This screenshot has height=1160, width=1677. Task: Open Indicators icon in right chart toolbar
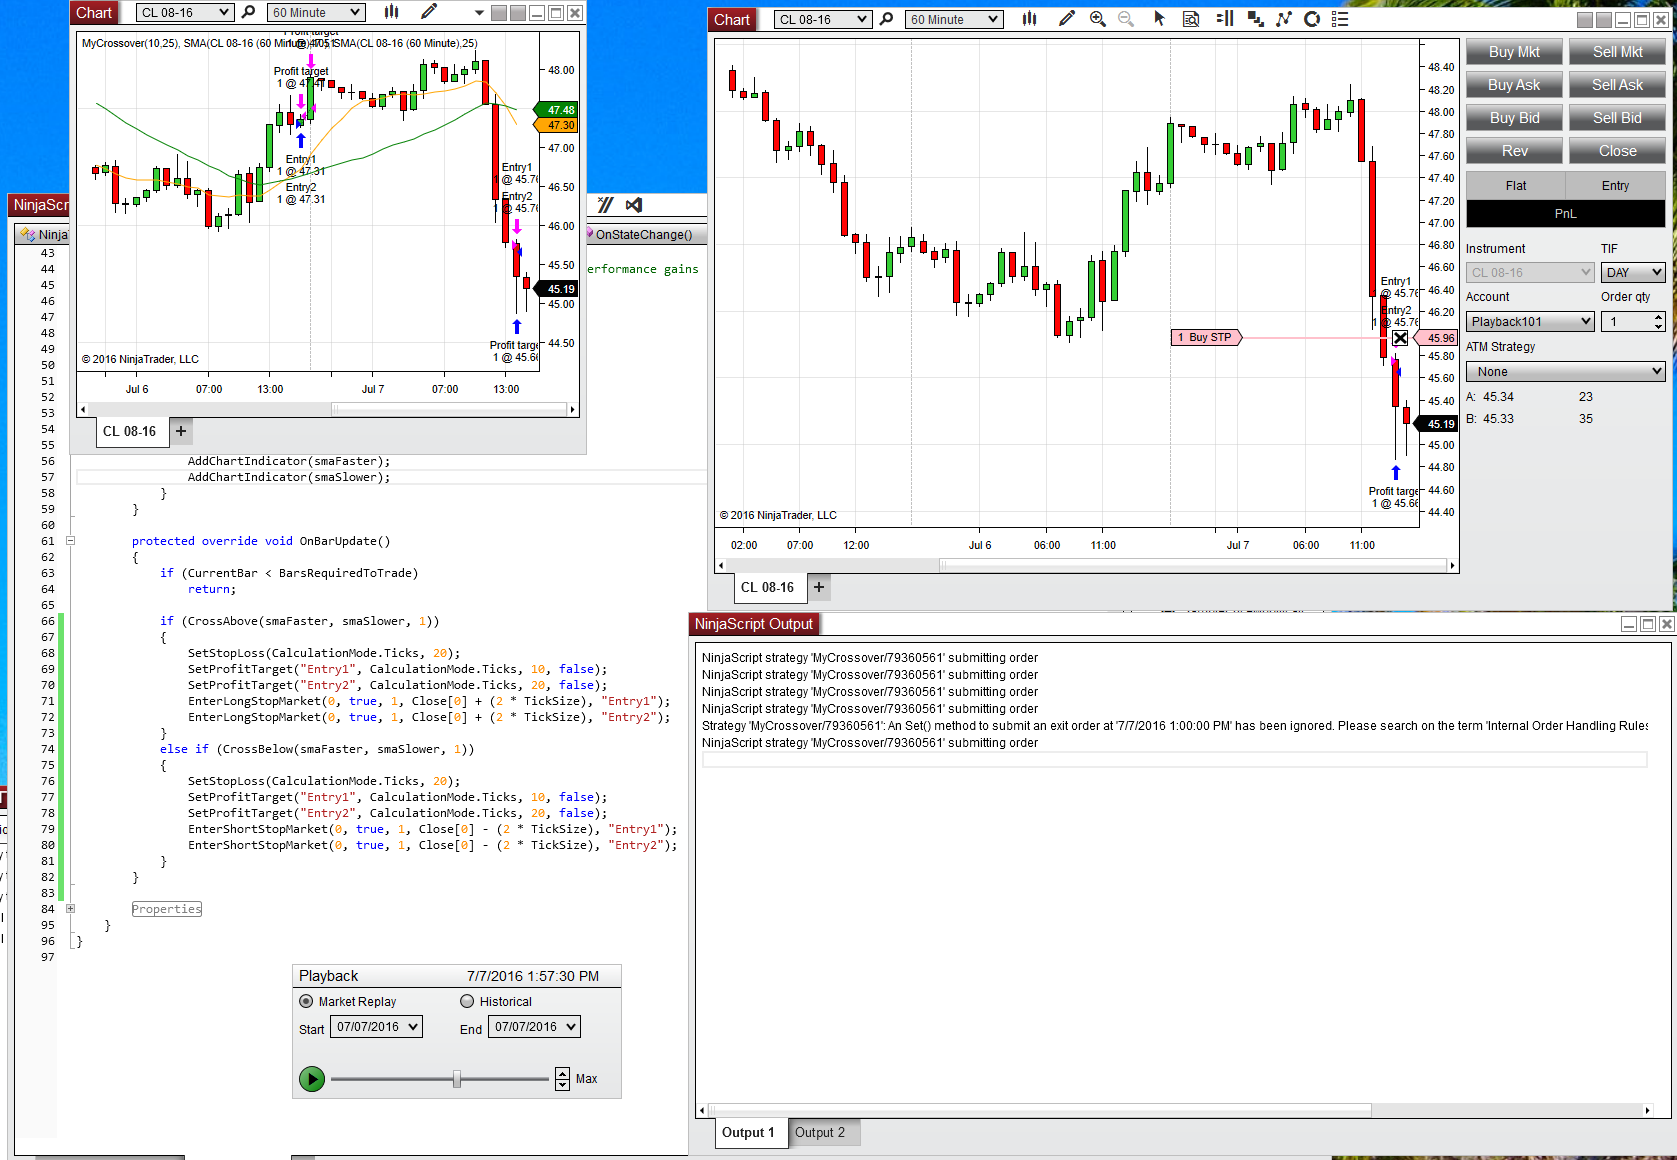point(1284,19)
